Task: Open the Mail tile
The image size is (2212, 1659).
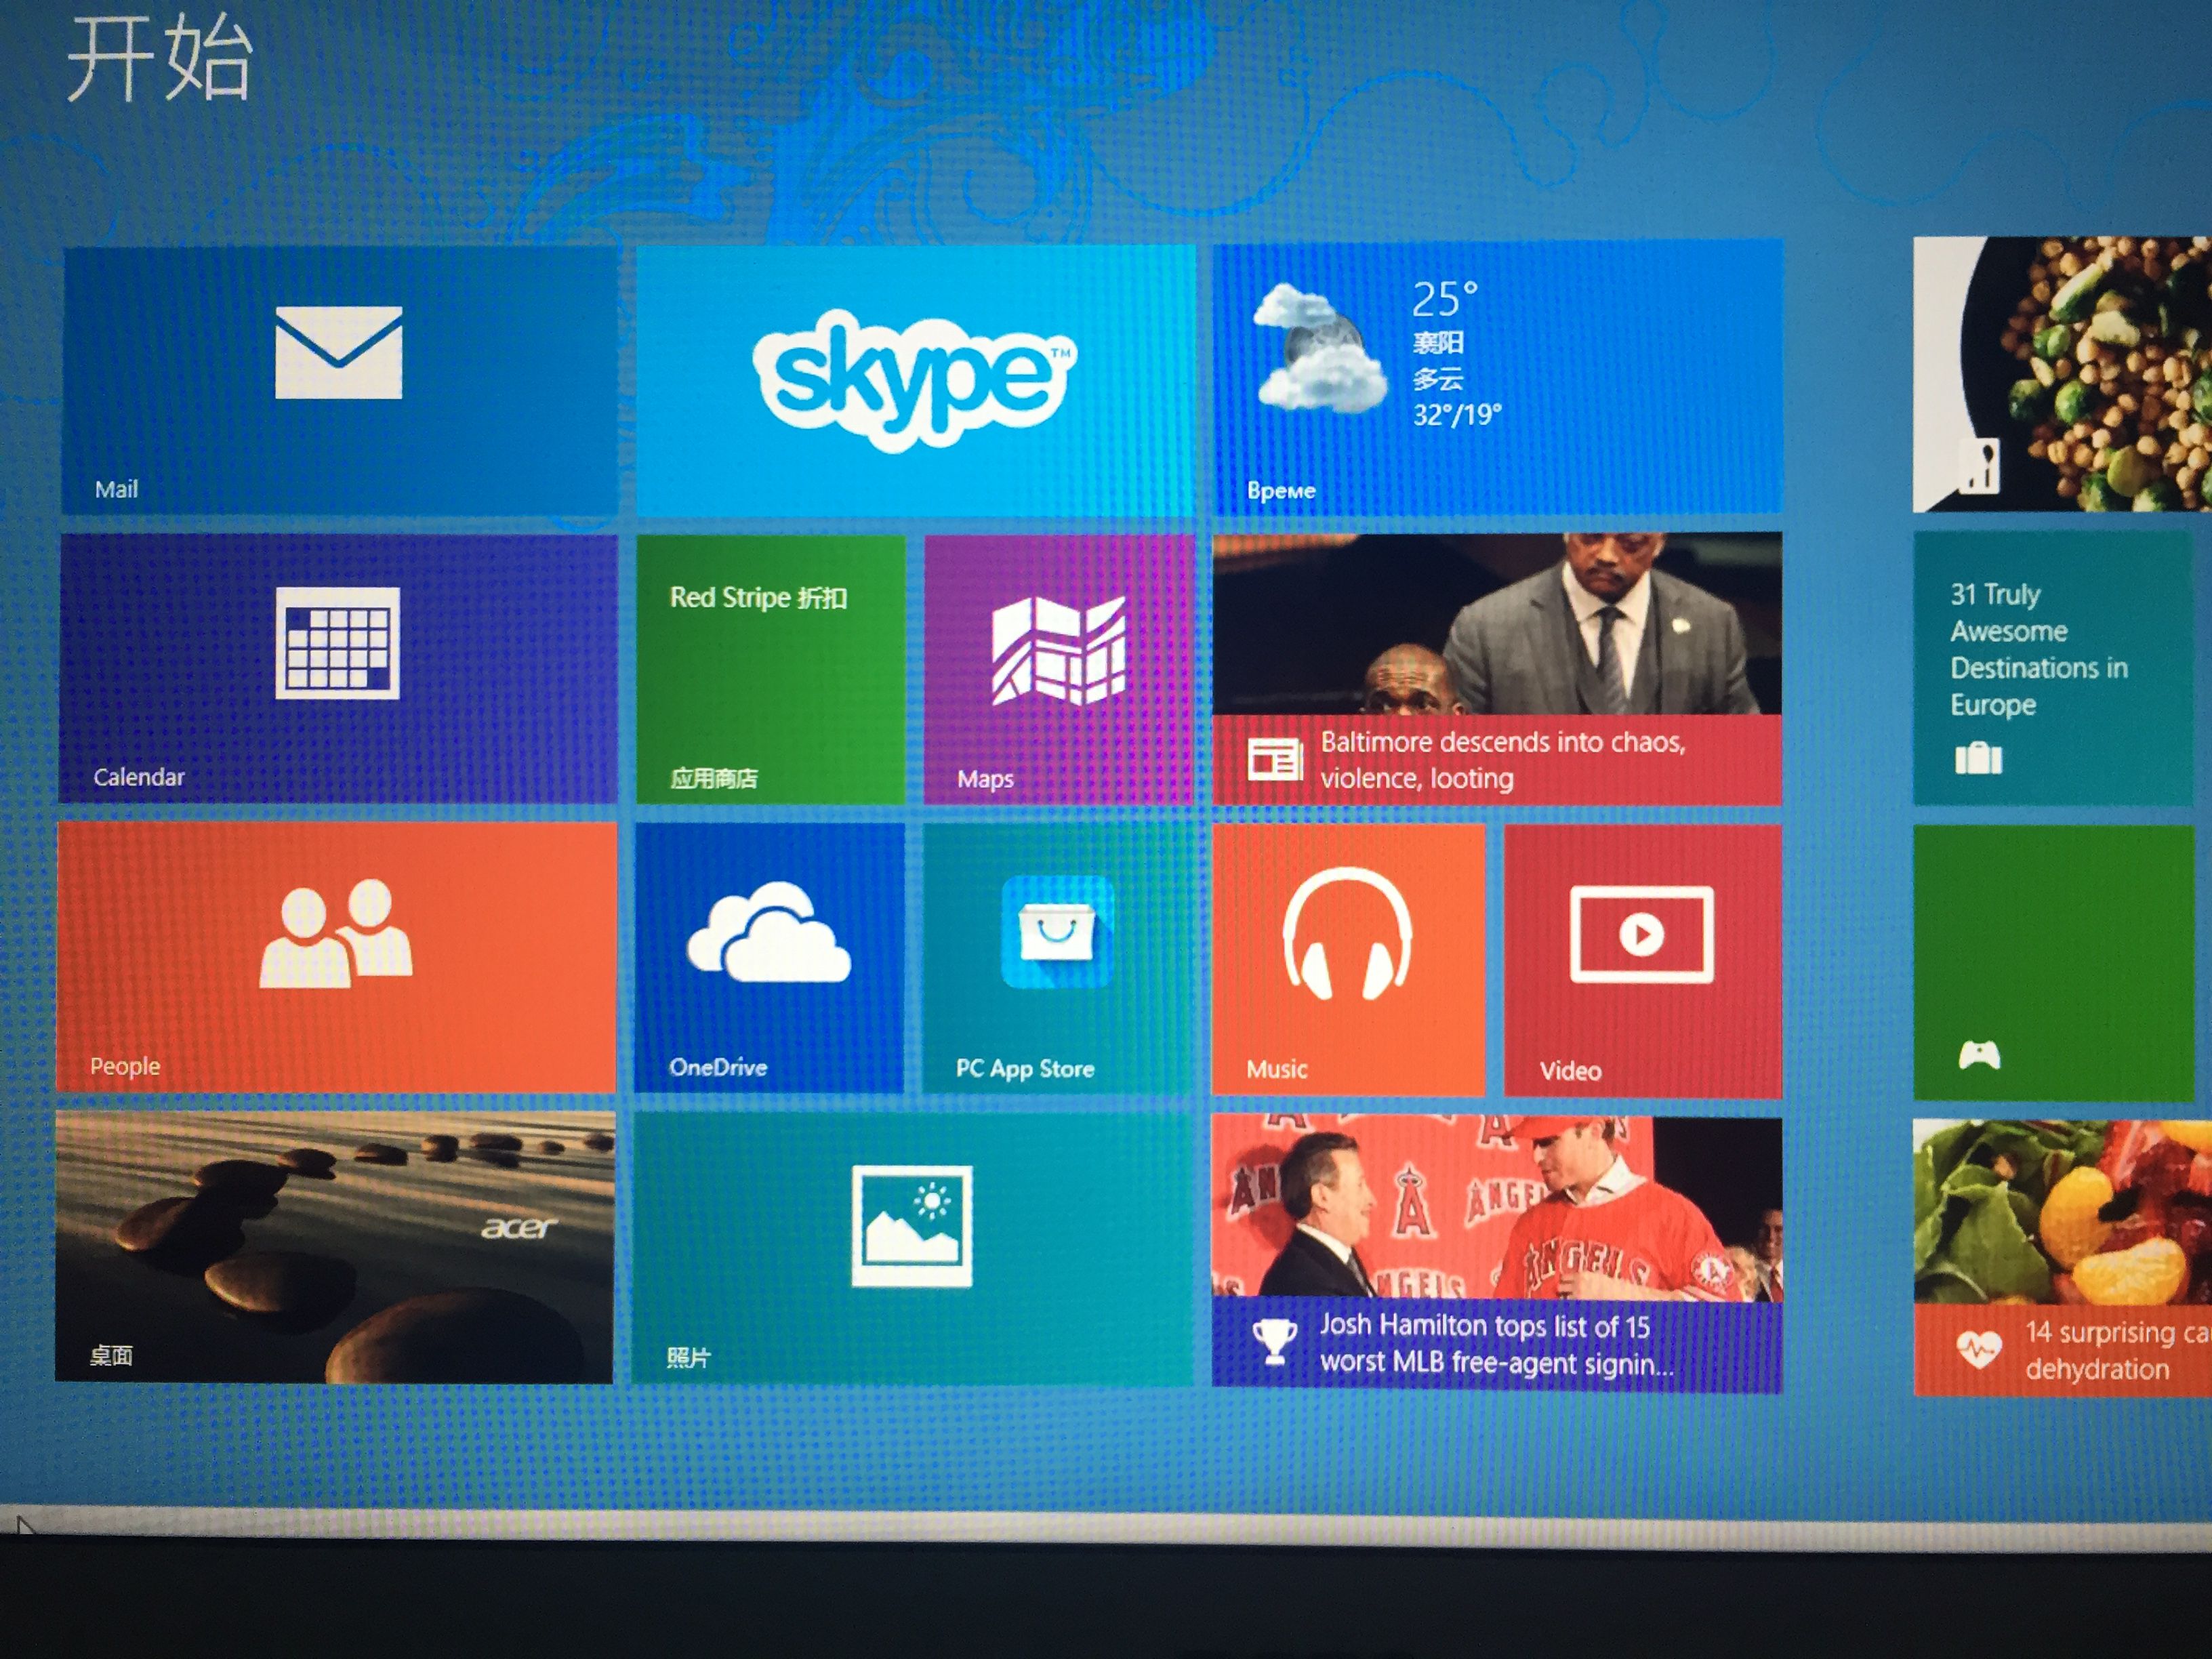Action: coord(340,381)
